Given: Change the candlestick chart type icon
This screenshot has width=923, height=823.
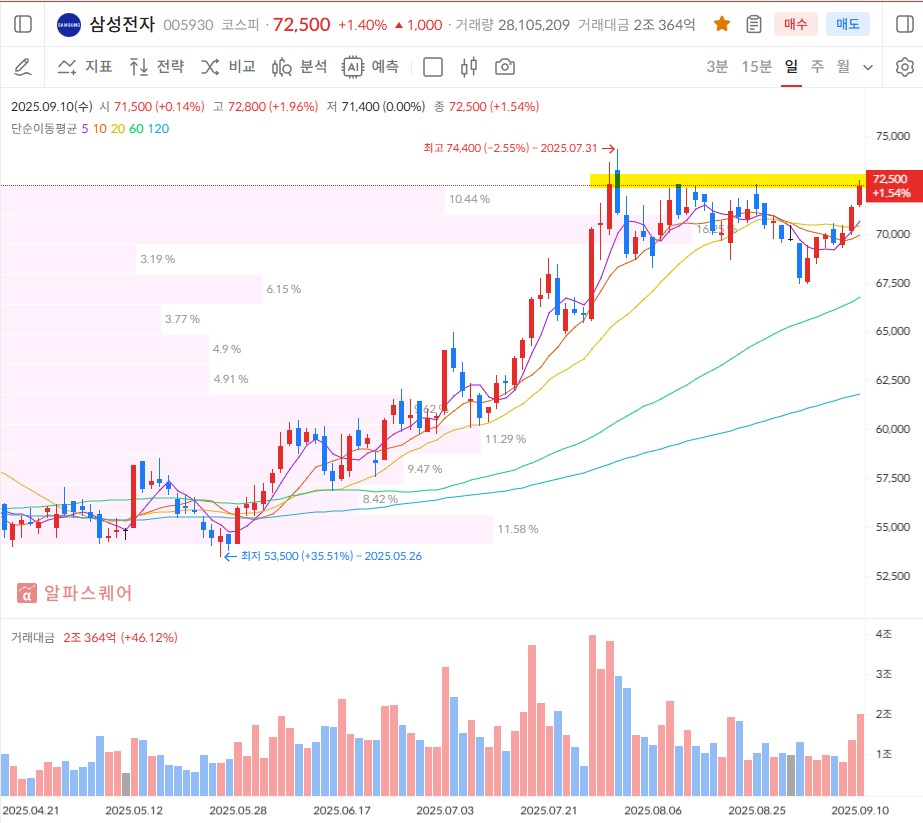Looking at the screenshot, I should point(469,67).
